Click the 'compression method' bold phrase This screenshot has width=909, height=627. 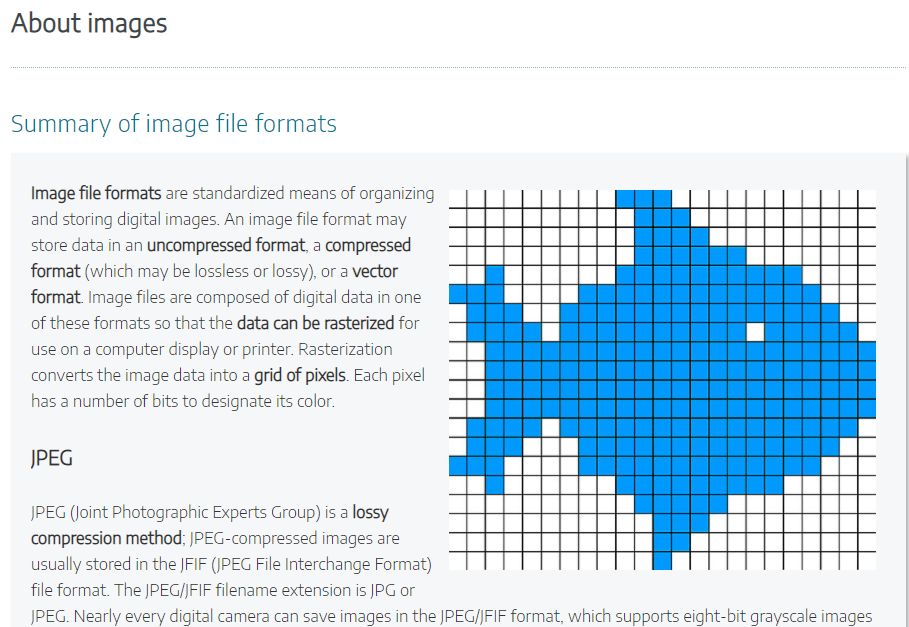tap(107, 538)
